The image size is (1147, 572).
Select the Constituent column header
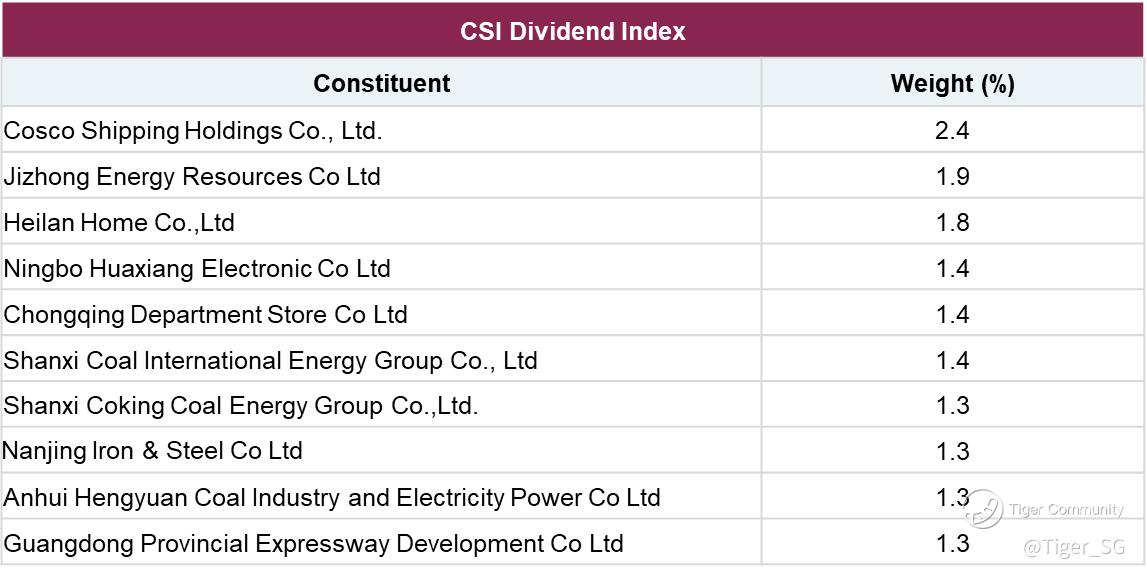coord(382,83)
